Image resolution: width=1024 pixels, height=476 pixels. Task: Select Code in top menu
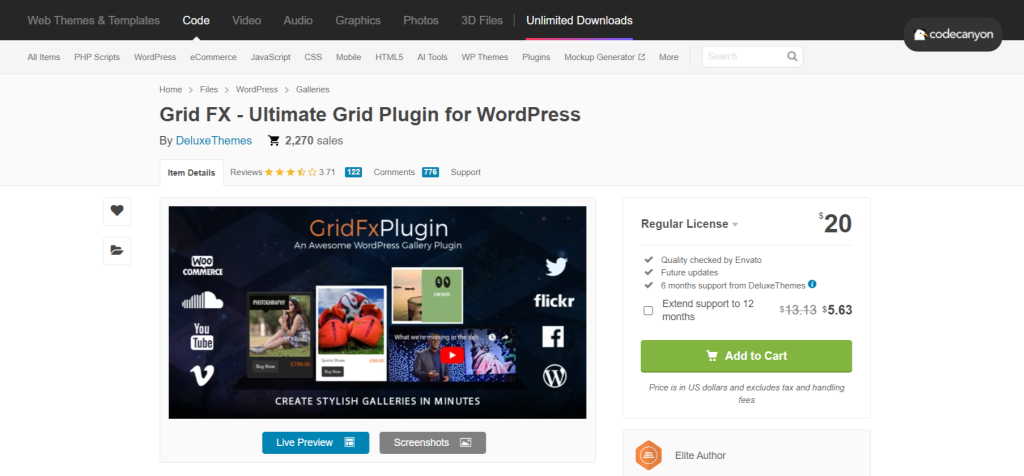click(196, 20)
